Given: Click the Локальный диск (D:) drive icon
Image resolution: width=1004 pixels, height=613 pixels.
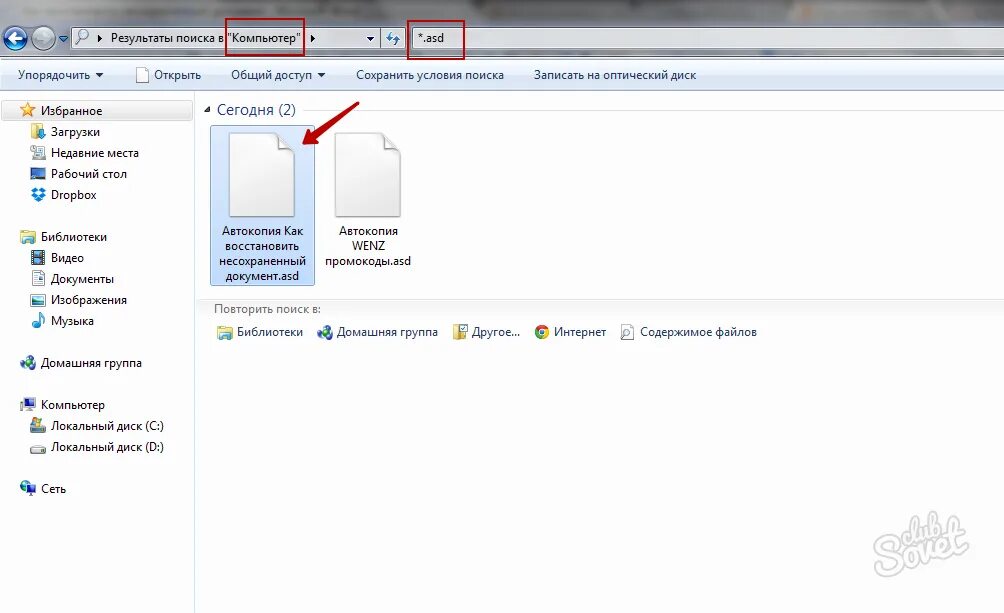Looking at the screenshot, I should click(x=38, y=448).
